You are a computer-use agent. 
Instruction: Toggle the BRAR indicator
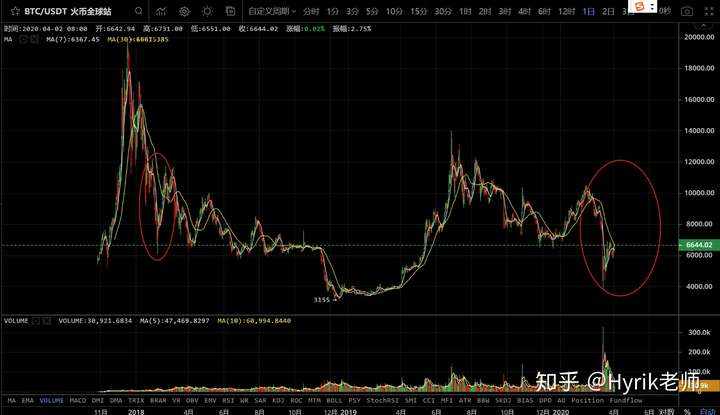point(158,400)
